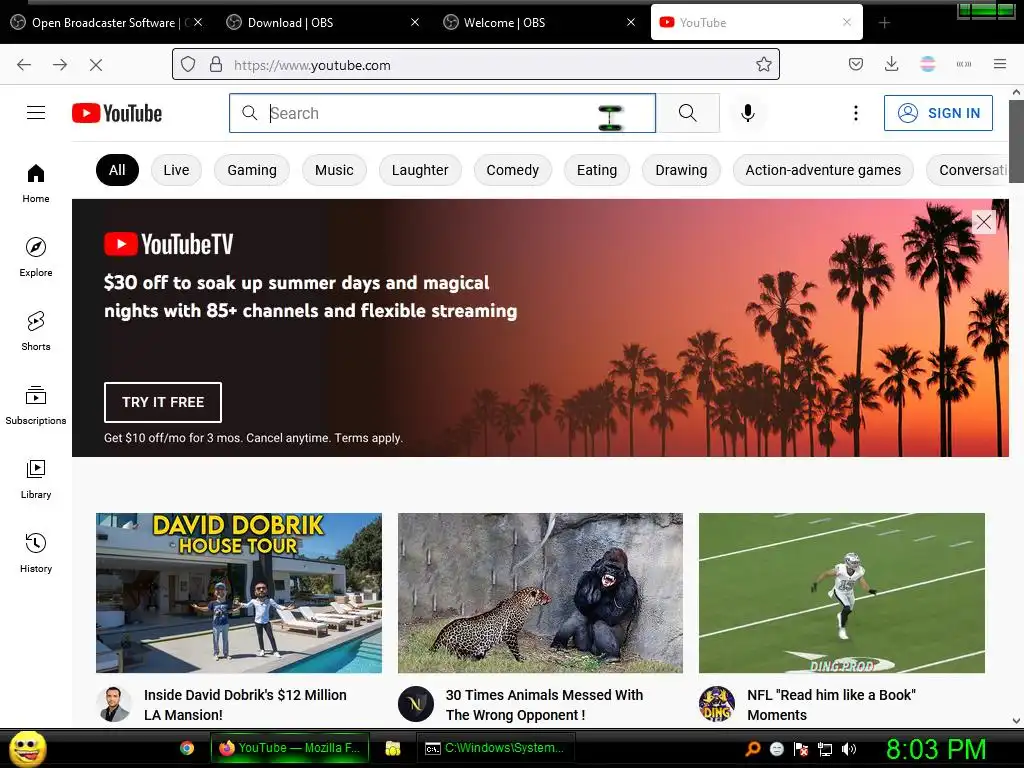
Task: Open David Dobrik video channel avatar
Action: click(114, 704)
